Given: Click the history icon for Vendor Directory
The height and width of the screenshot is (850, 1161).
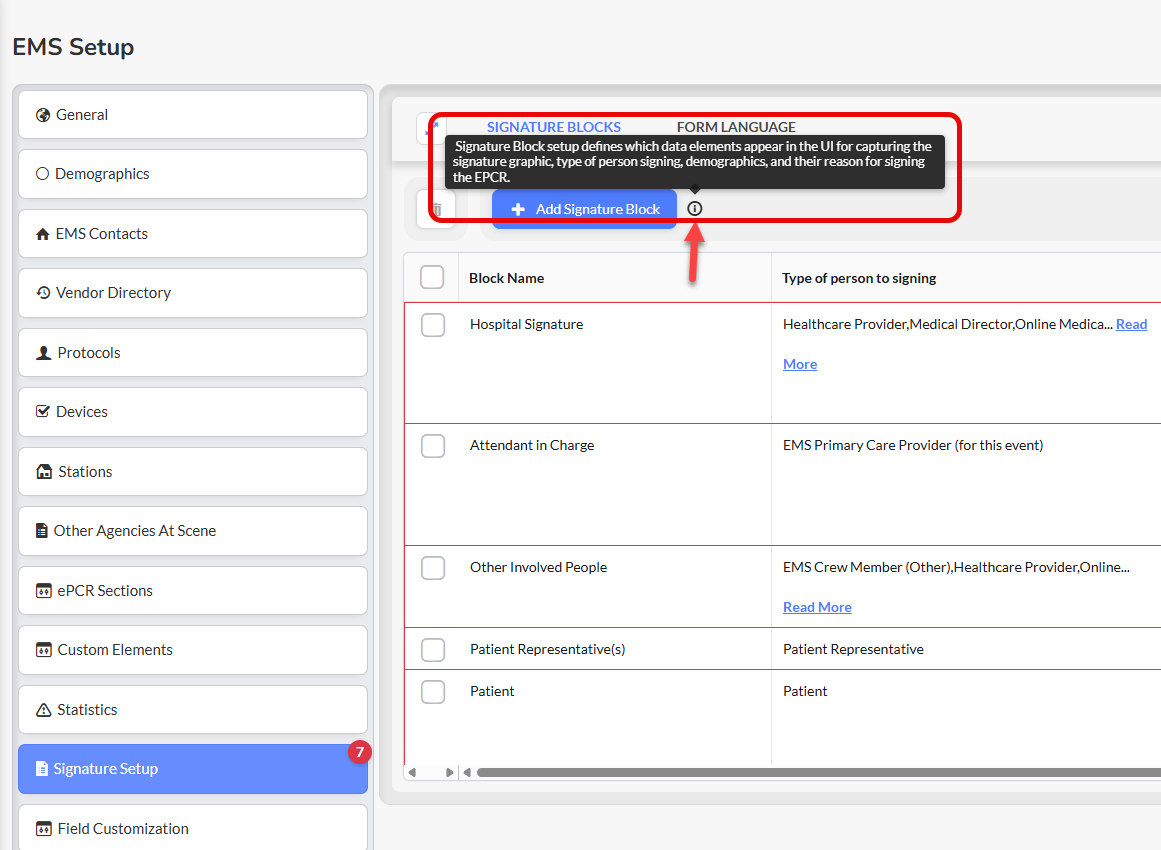Looking at the screenshot, I should 44,292.
